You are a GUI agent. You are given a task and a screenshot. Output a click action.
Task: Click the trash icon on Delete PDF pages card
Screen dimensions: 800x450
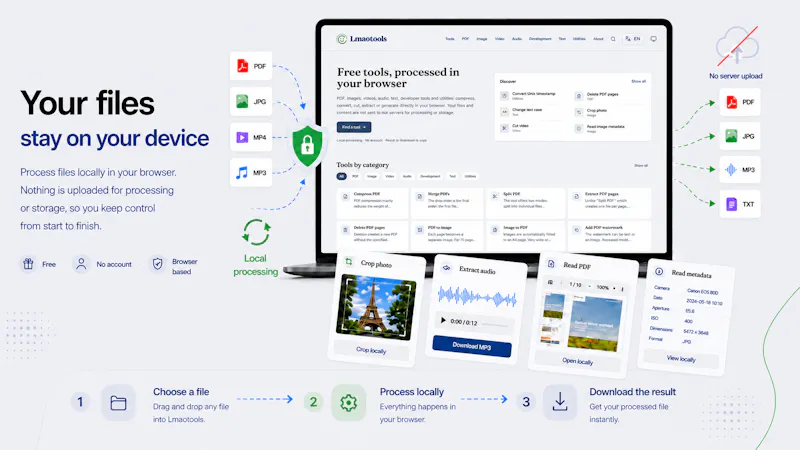(345, 230)
